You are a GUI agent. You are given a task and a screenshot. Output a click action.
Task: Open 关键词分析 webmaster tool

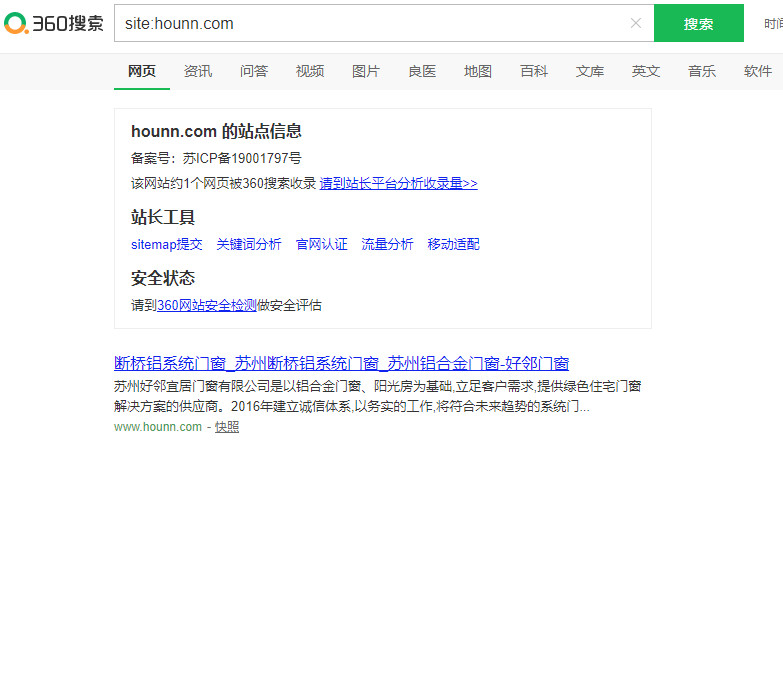249,244
